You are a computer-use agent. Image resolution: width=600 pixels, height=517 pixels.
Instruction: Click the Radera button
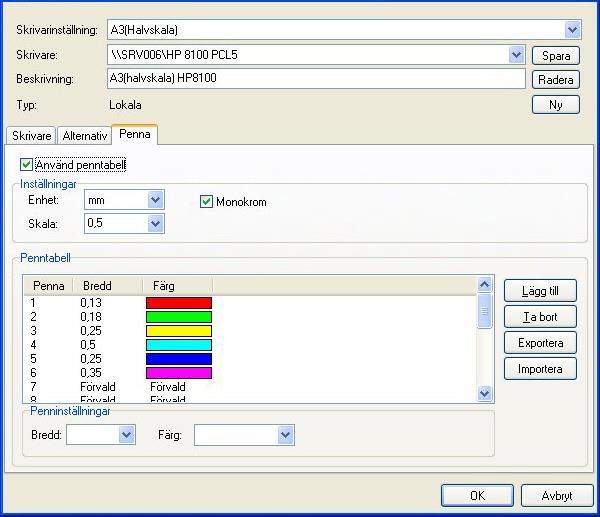[556, 80]
